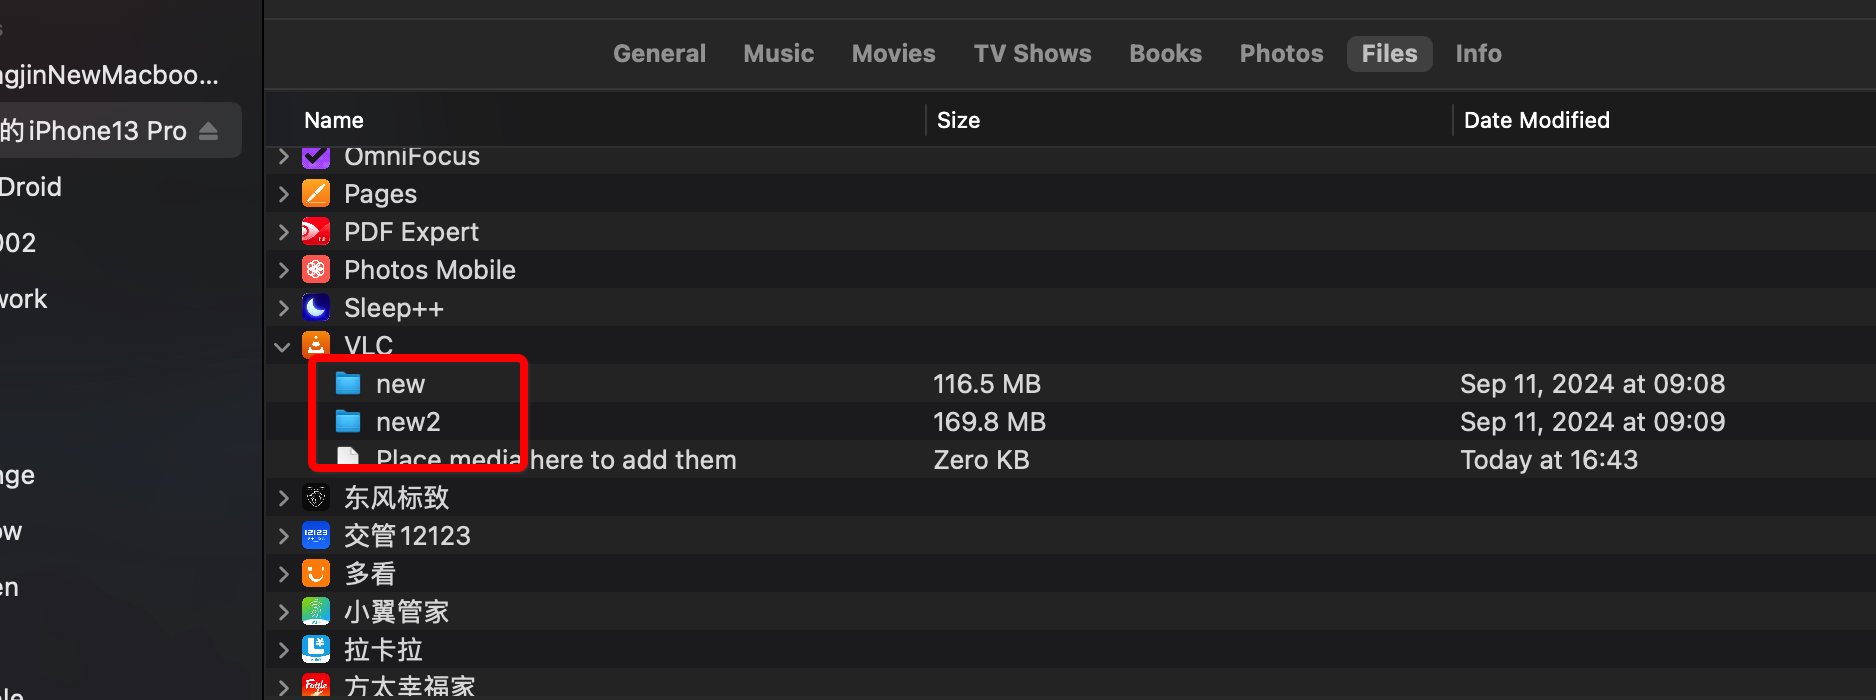
Task: Click the 多看 orange app icon
Action: point(316,574)
